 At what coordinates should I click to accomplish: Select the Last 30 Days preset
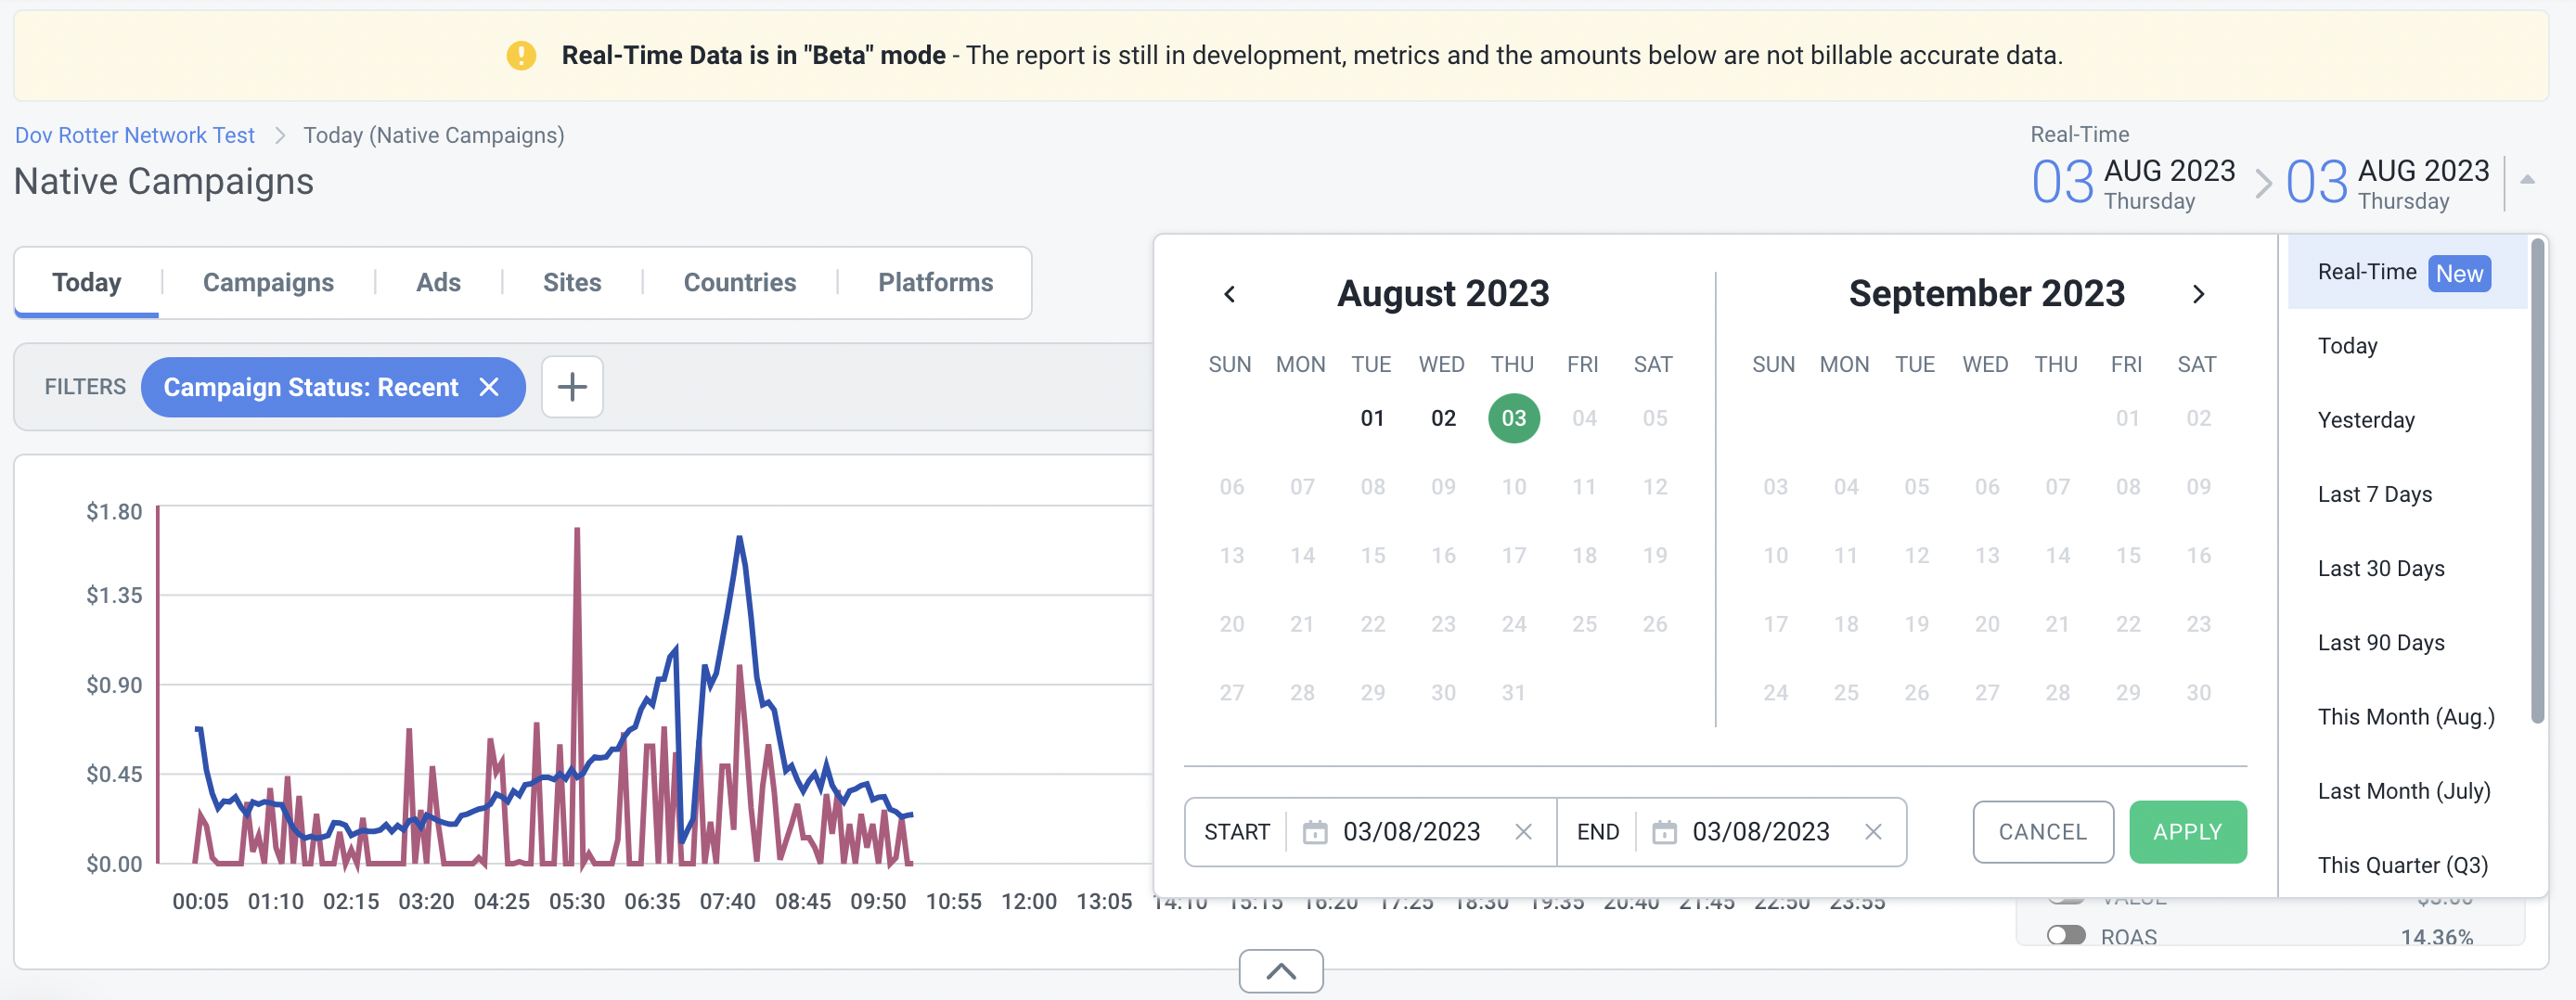tap(2381, 567)
